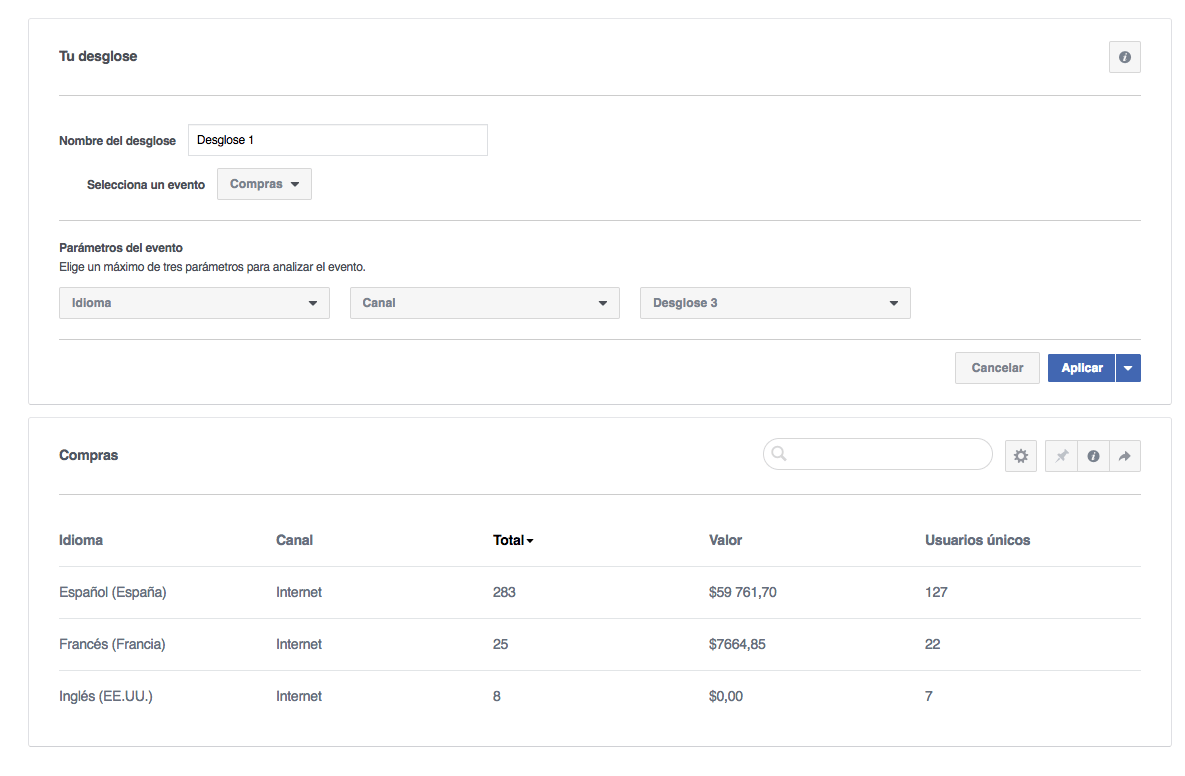Sort by the Total column header
1185x776 pixels.
pyautogui.click(x=513, y=540)
